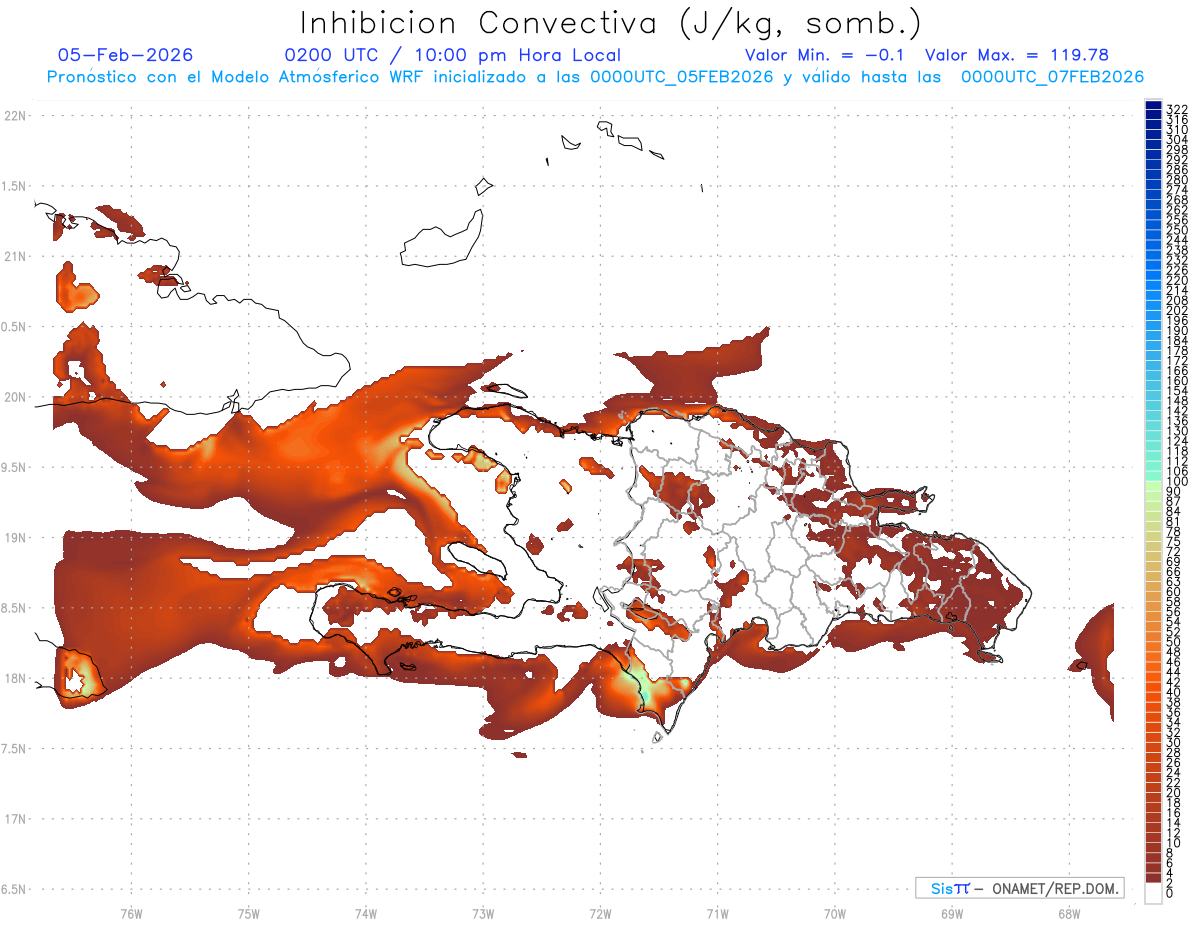Click the WRF model forecast description line
The image size is (1200, 927).
pos(595,77)
